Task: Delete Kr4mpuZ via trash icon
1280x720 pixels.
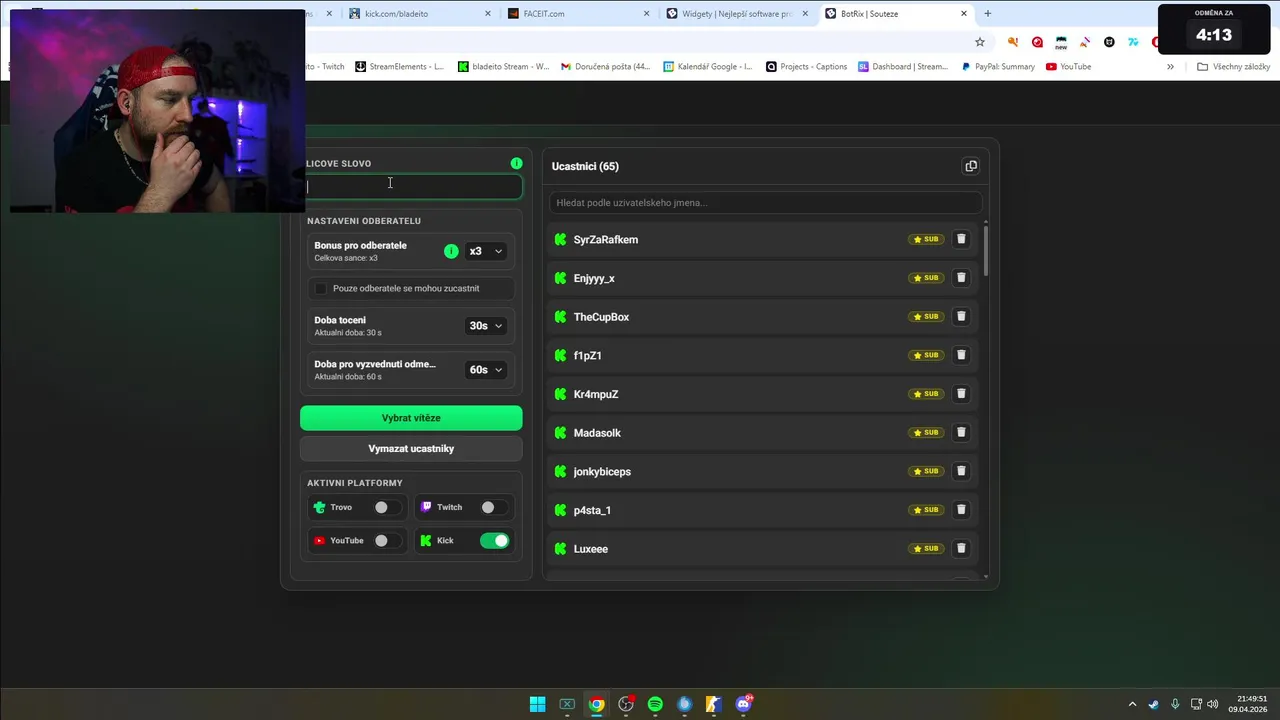Action: pos(961,394)
